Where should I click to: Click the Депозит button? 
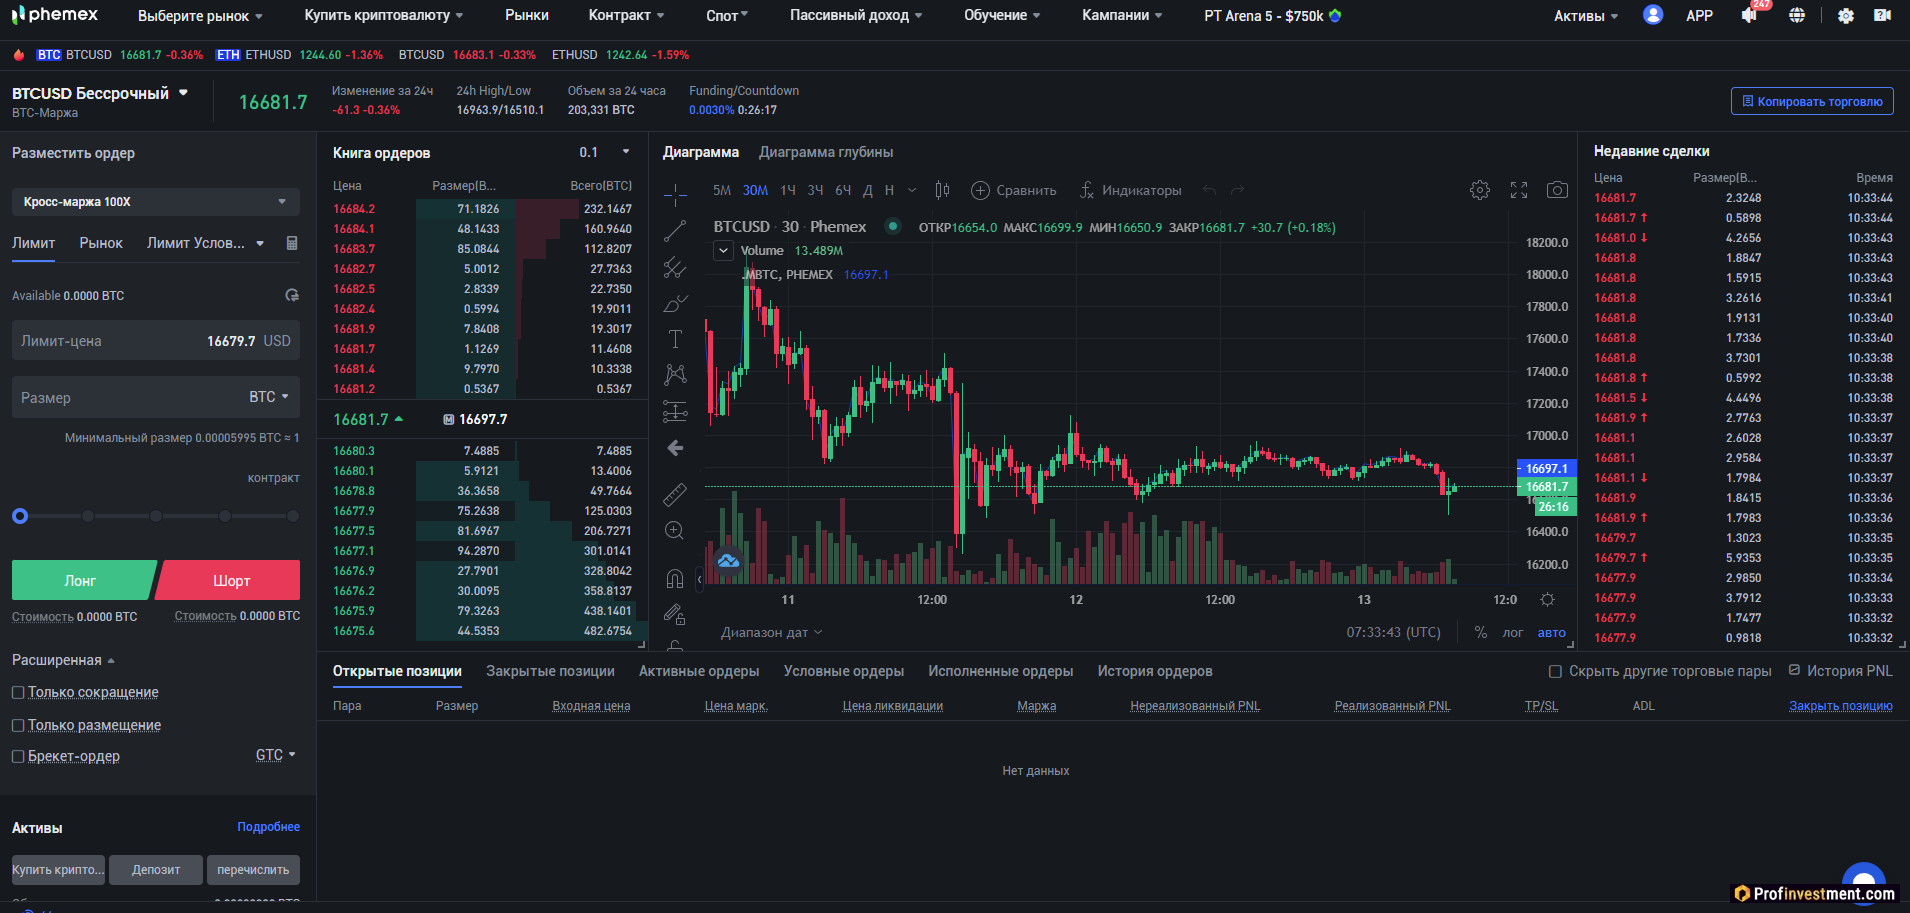(x=156, y=870)
